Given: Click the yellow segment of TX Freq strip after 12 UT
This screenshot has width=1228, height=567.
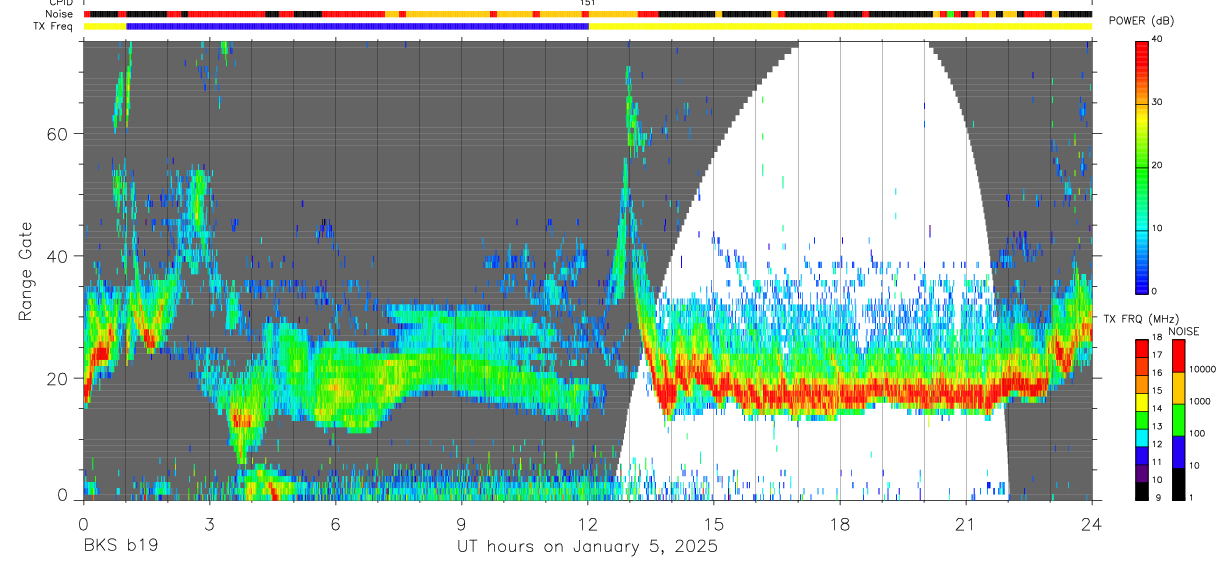Looking at the screenshot, I should [840, 26].
